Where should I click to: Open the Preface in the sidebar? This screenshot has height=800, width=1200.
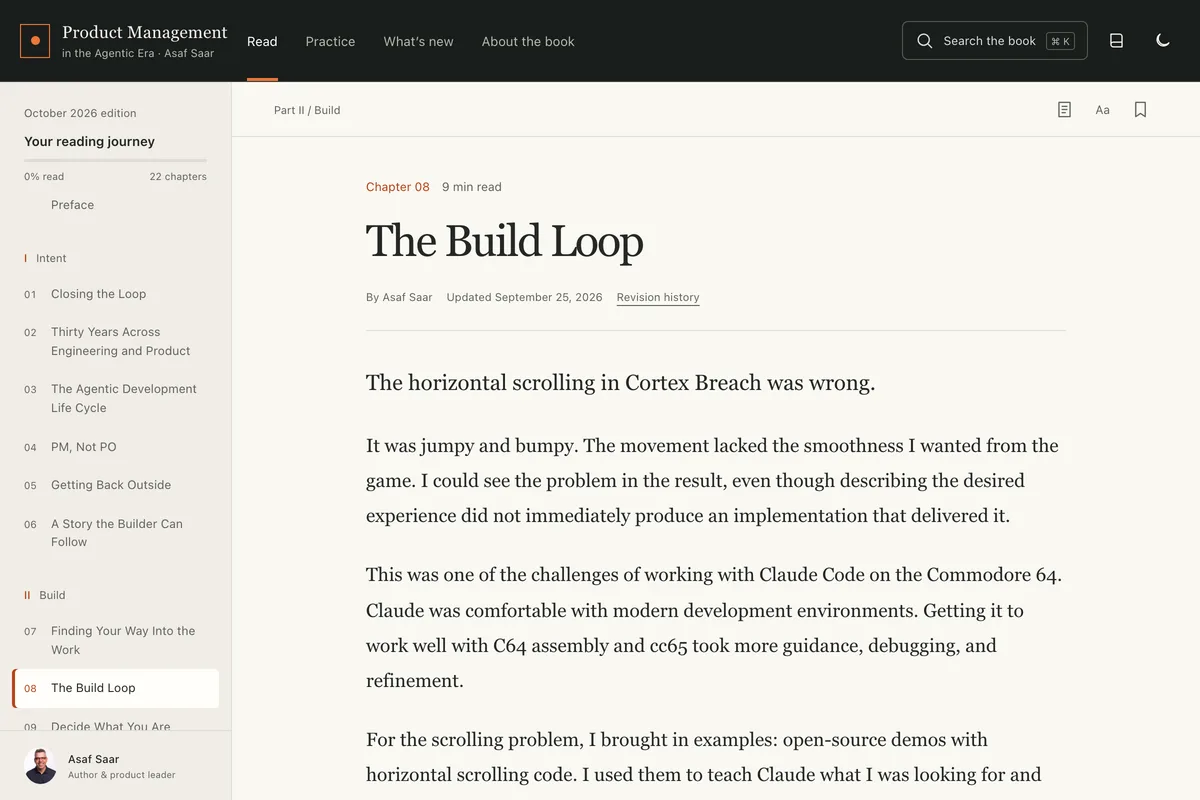(x=72, y=205)
